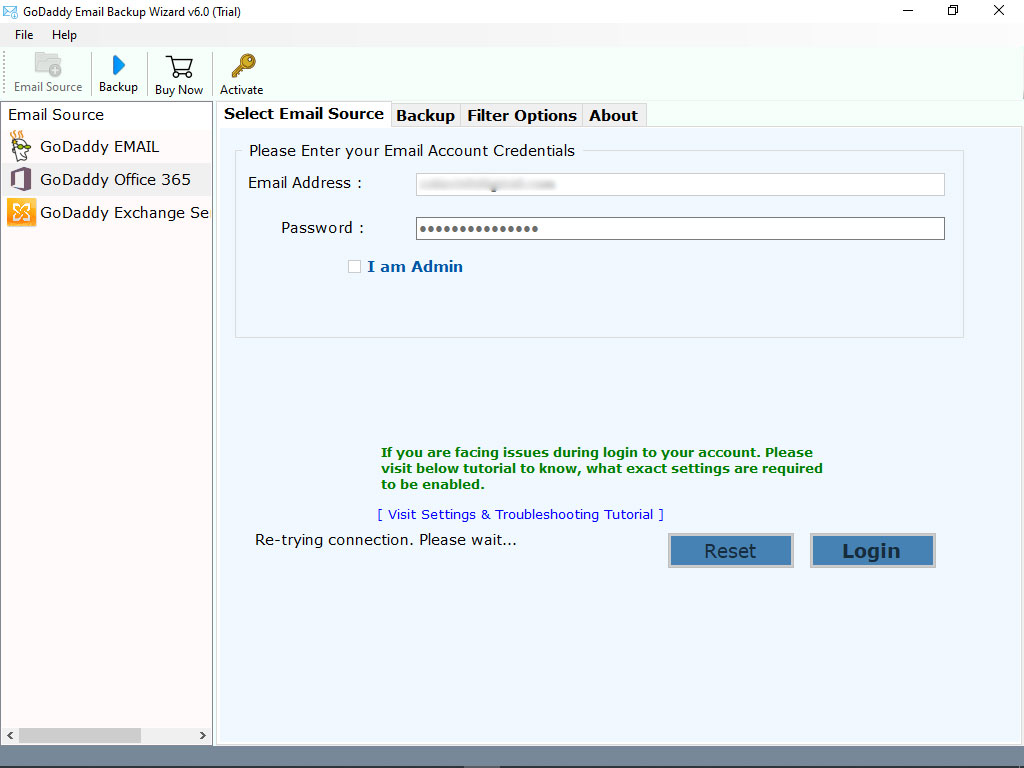Click the Login button

(872, 551)
